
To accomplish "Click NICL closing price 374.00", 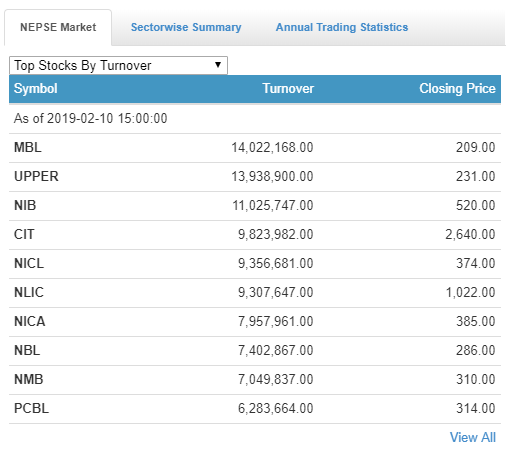I will pyautogui.click(x=476, y=263).
